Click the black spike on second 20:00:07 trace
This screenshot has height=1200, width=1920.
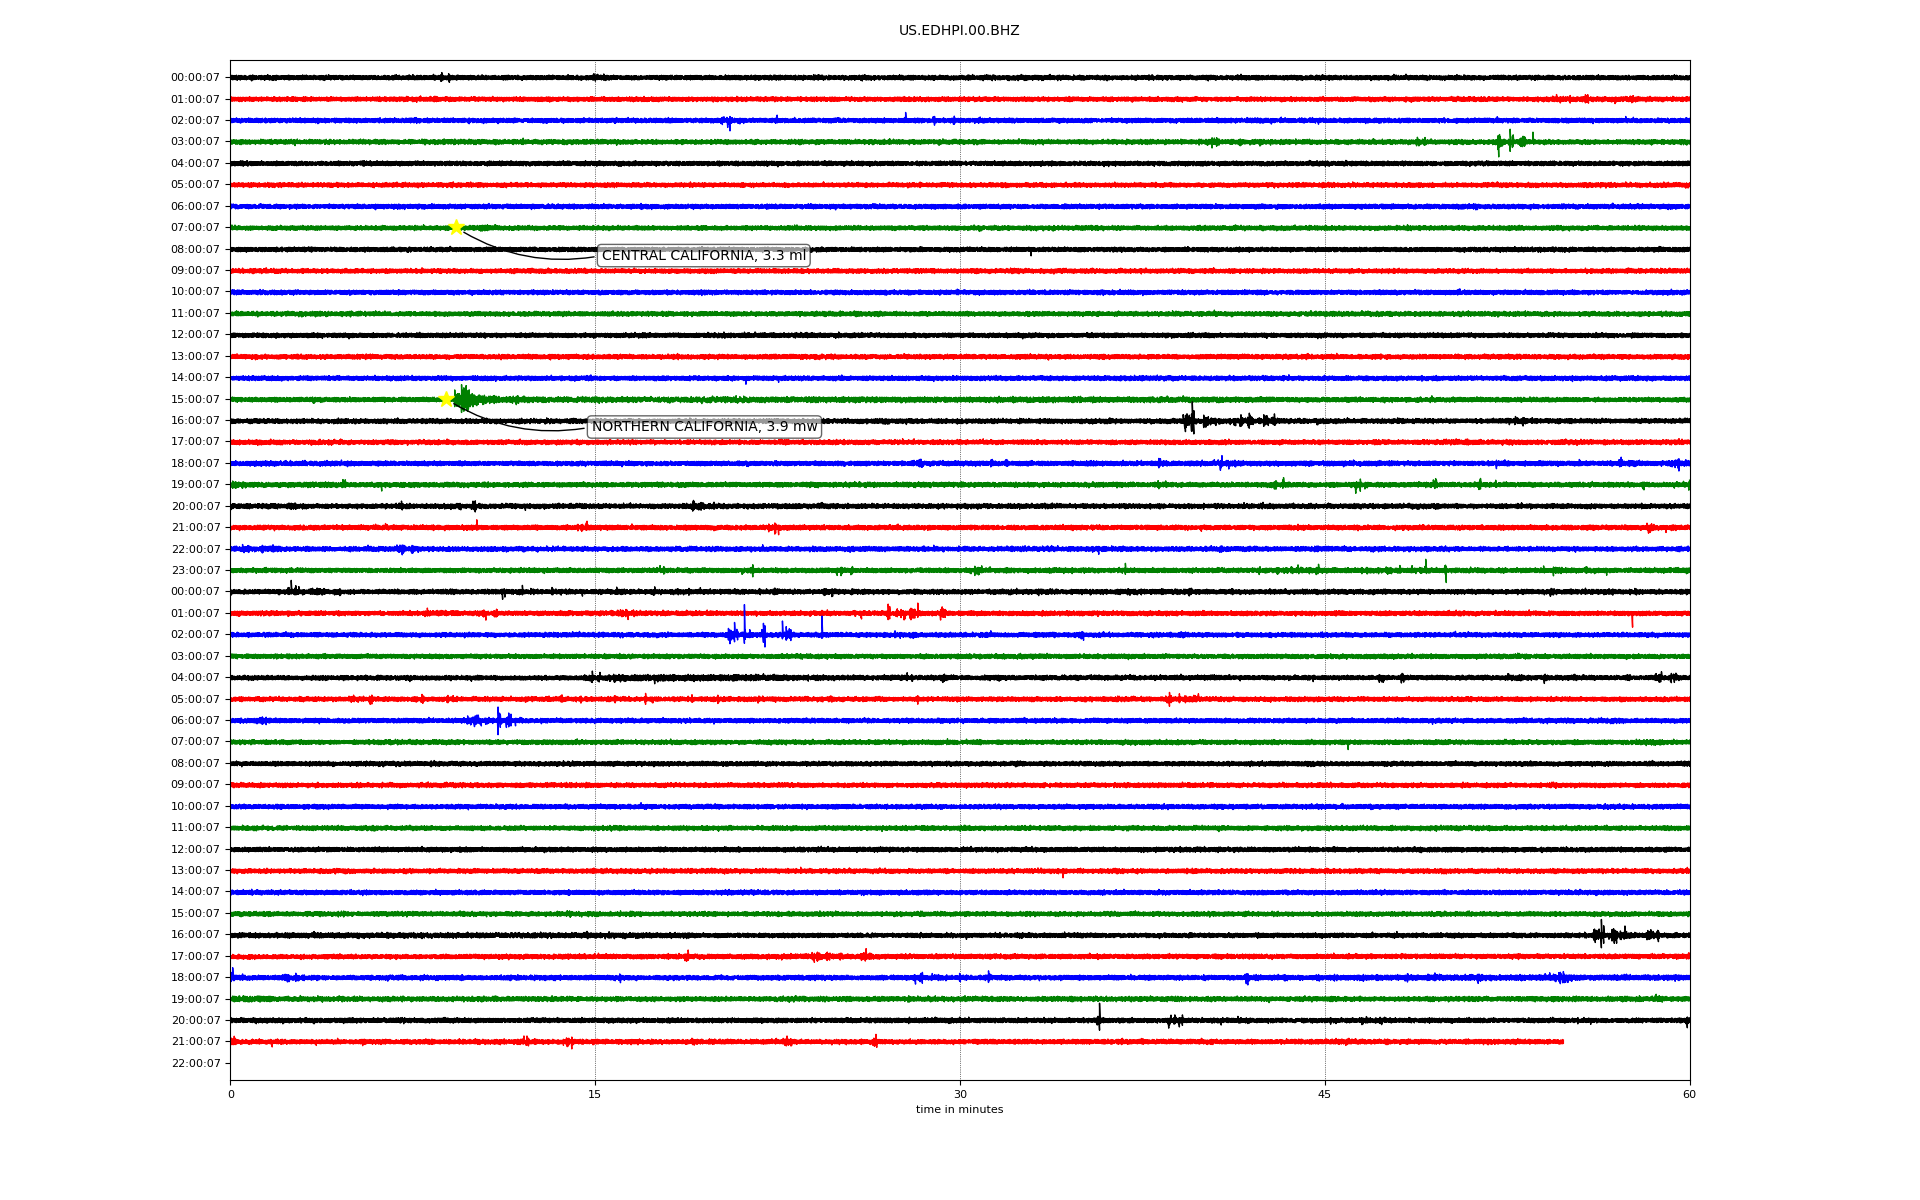[x=1099, y=1019]
